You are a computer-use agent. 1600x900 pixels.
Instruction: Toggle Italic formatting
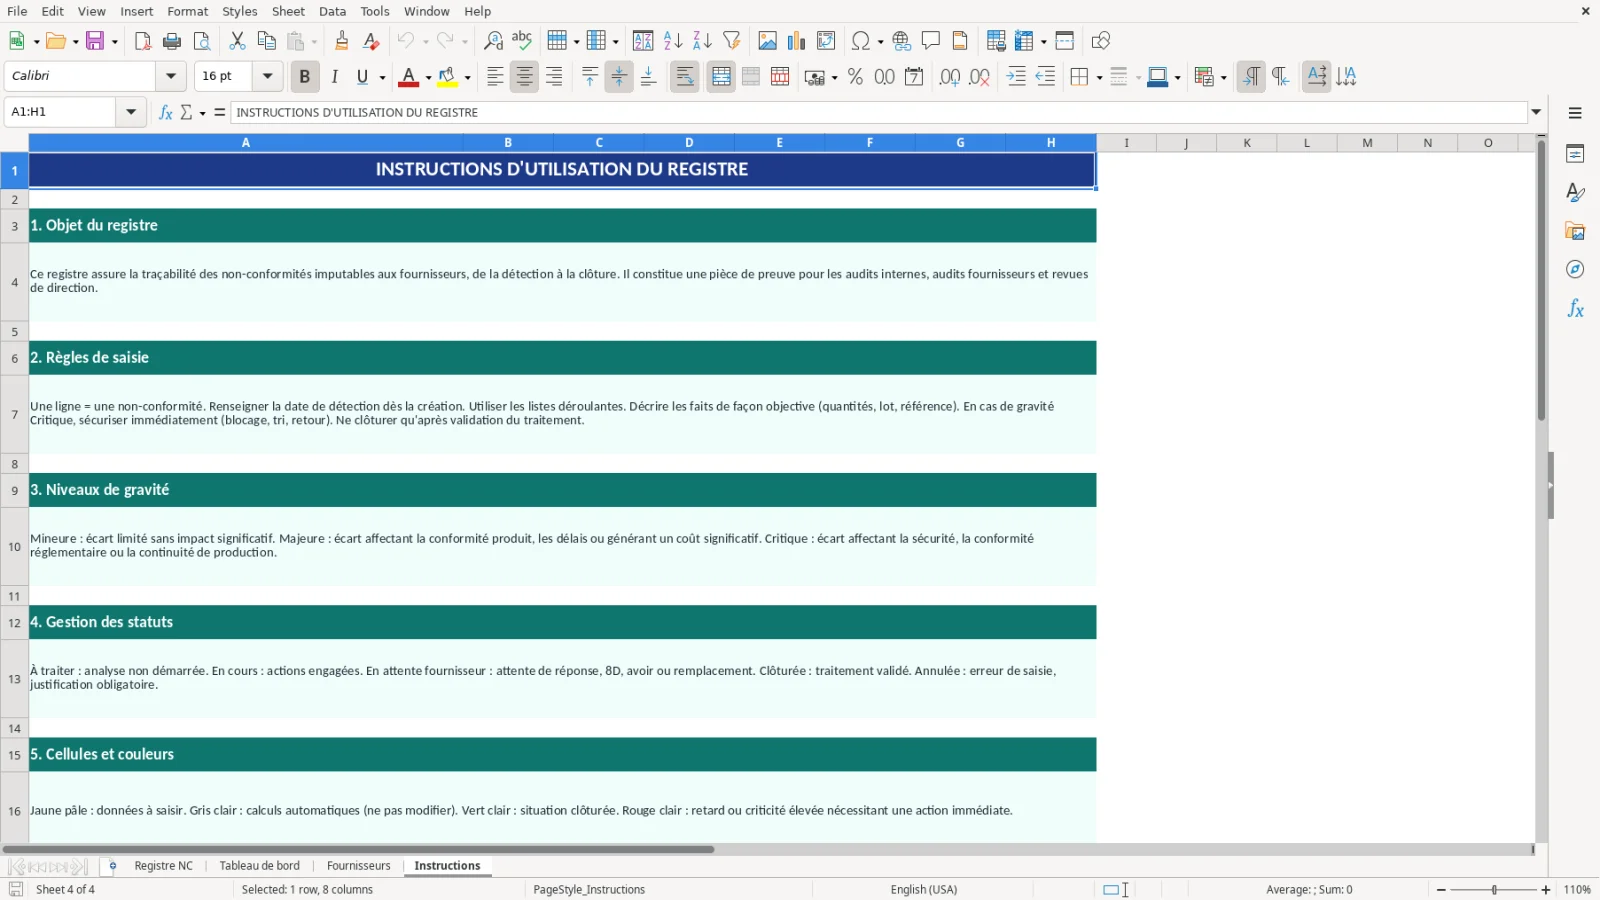click(x=334, y=77)
